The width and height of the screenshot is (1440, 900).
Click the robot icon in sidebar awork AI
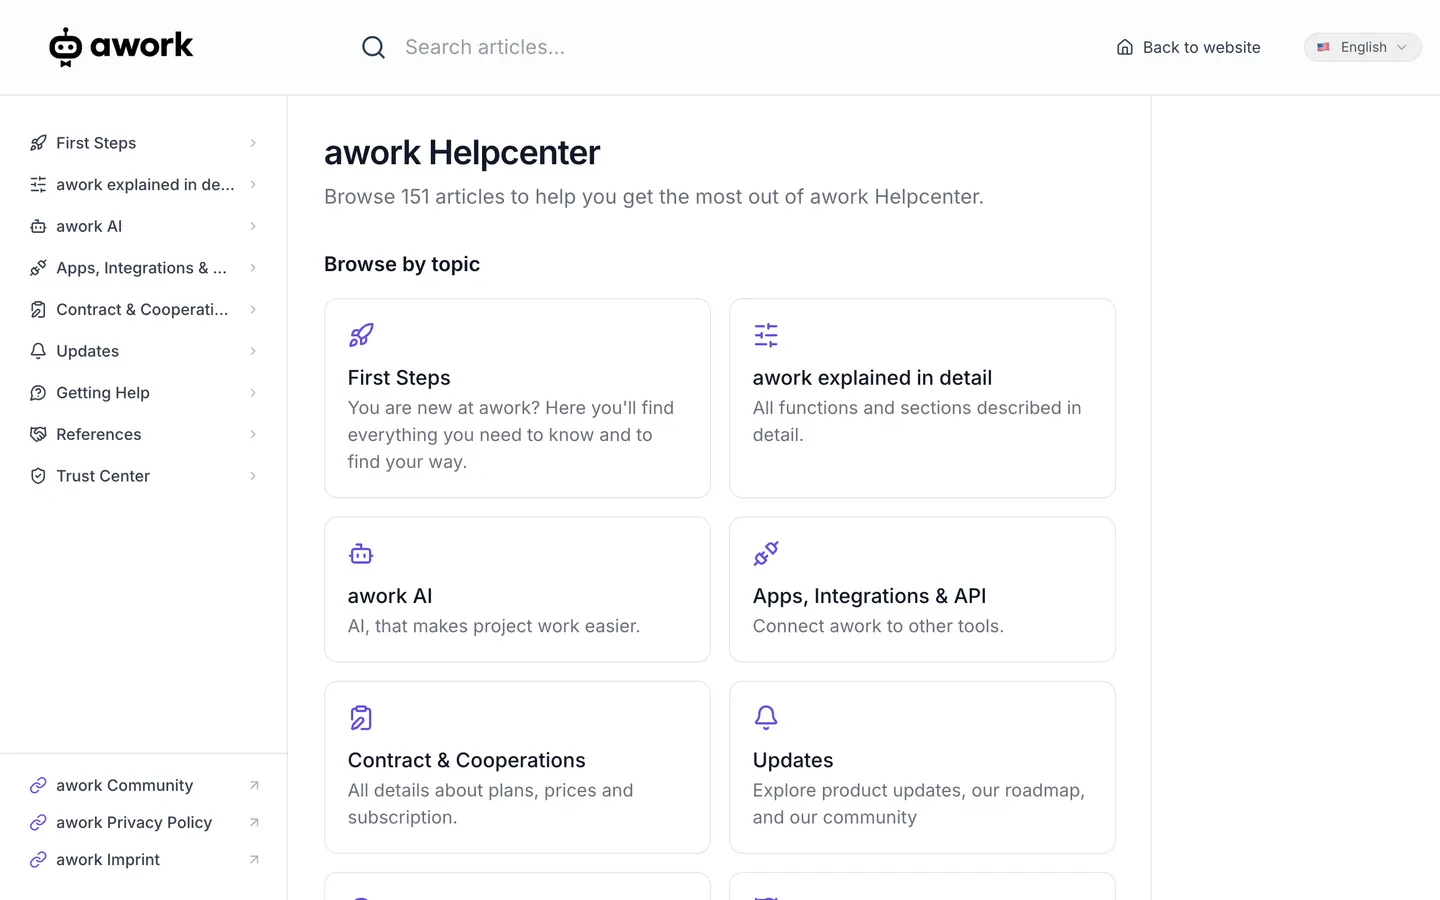click(38, 226)
